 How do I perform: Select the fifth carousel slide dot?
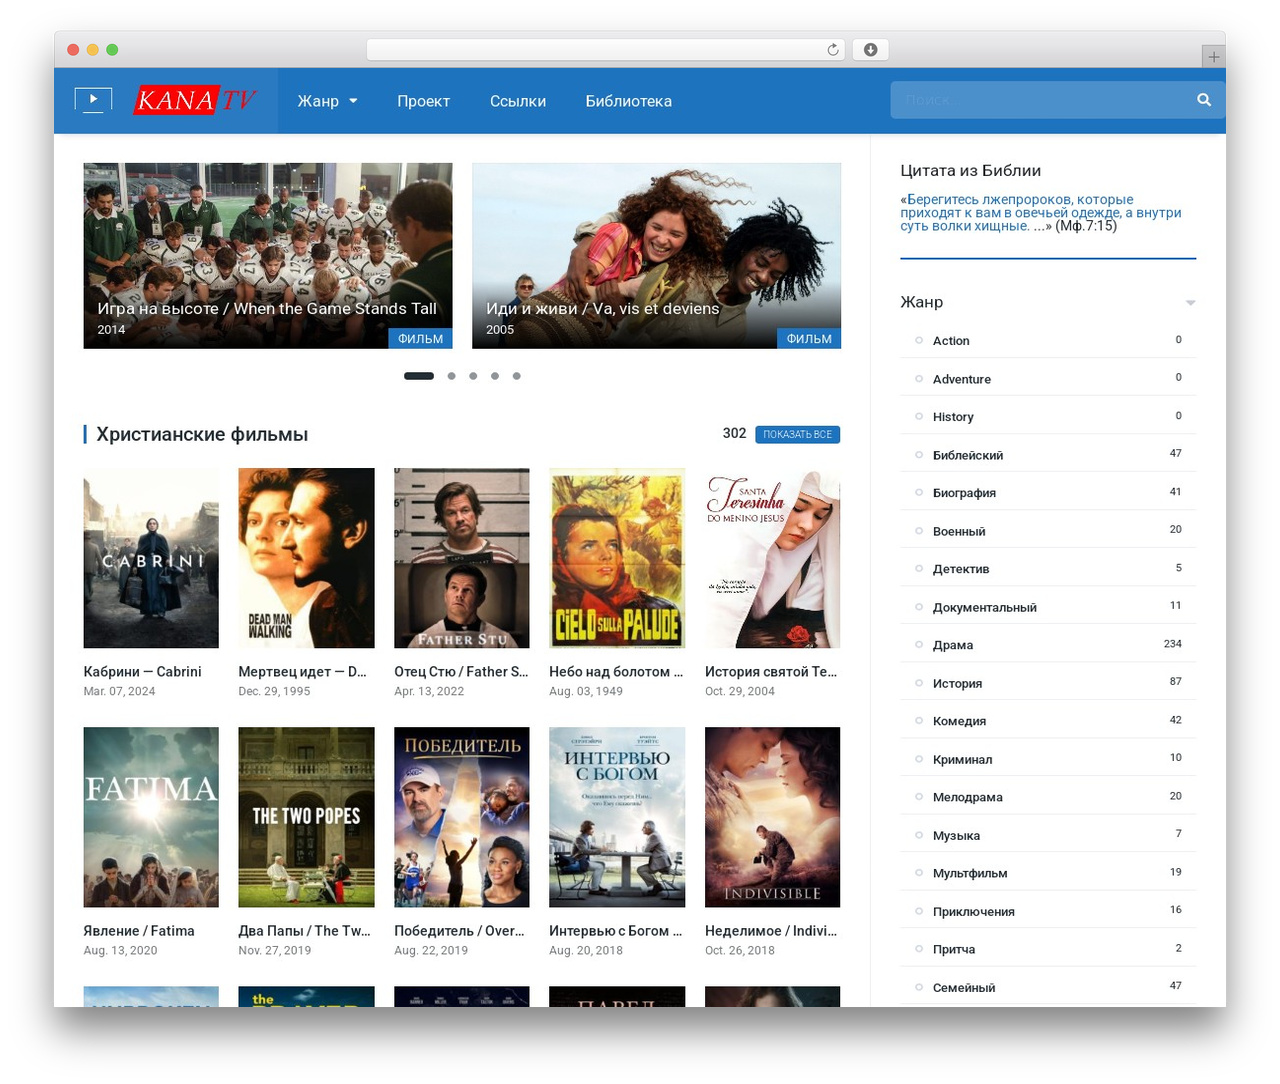coord(516,376)
